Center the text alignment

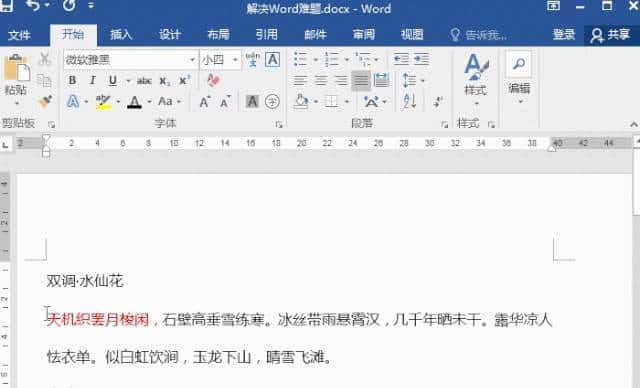[x=321, y=80]
